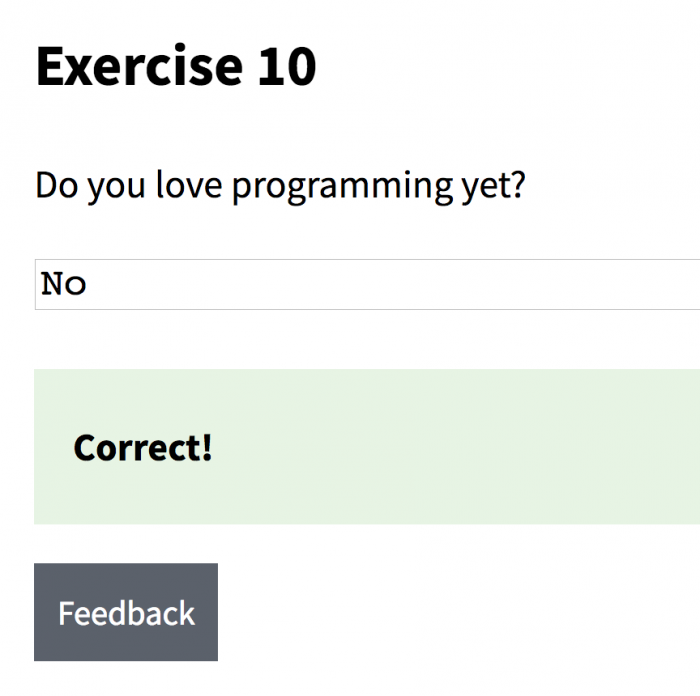Select the "Exercise 10" heading
Image resolution: width=700 pixels, height=696 pixels.
tap(176, 67)
